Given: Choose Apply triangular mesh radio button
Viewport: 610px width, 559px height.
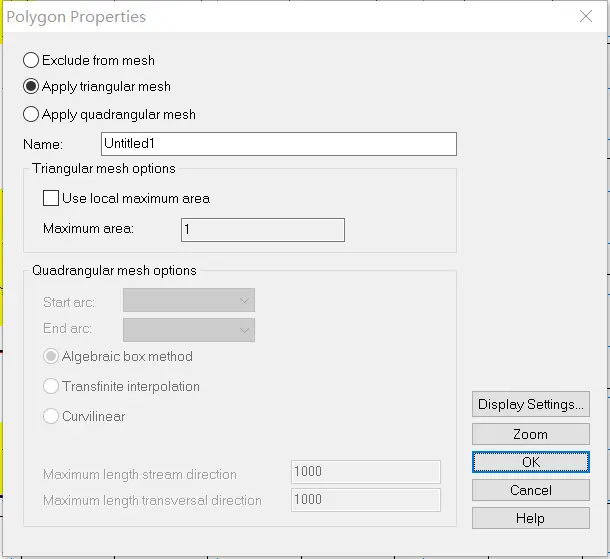Looking at the screenshot, I should pyautogui.click(x=32, y=87).
